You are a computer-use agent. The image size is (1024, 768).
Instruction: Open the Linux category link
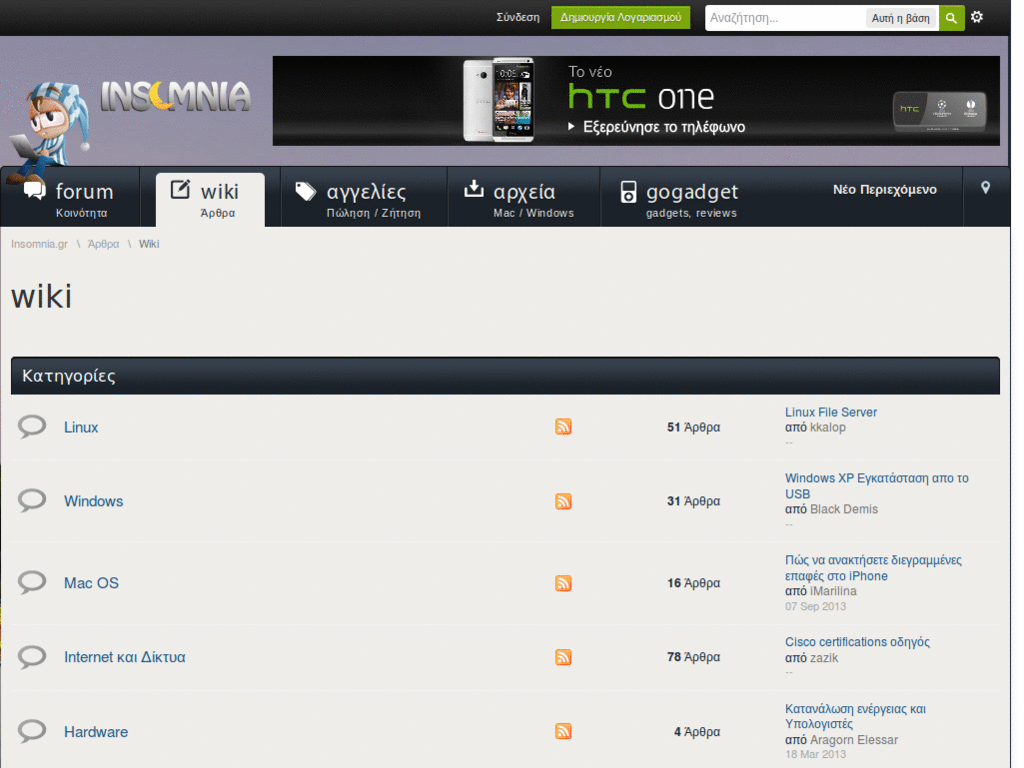click(x=81, y=427)
